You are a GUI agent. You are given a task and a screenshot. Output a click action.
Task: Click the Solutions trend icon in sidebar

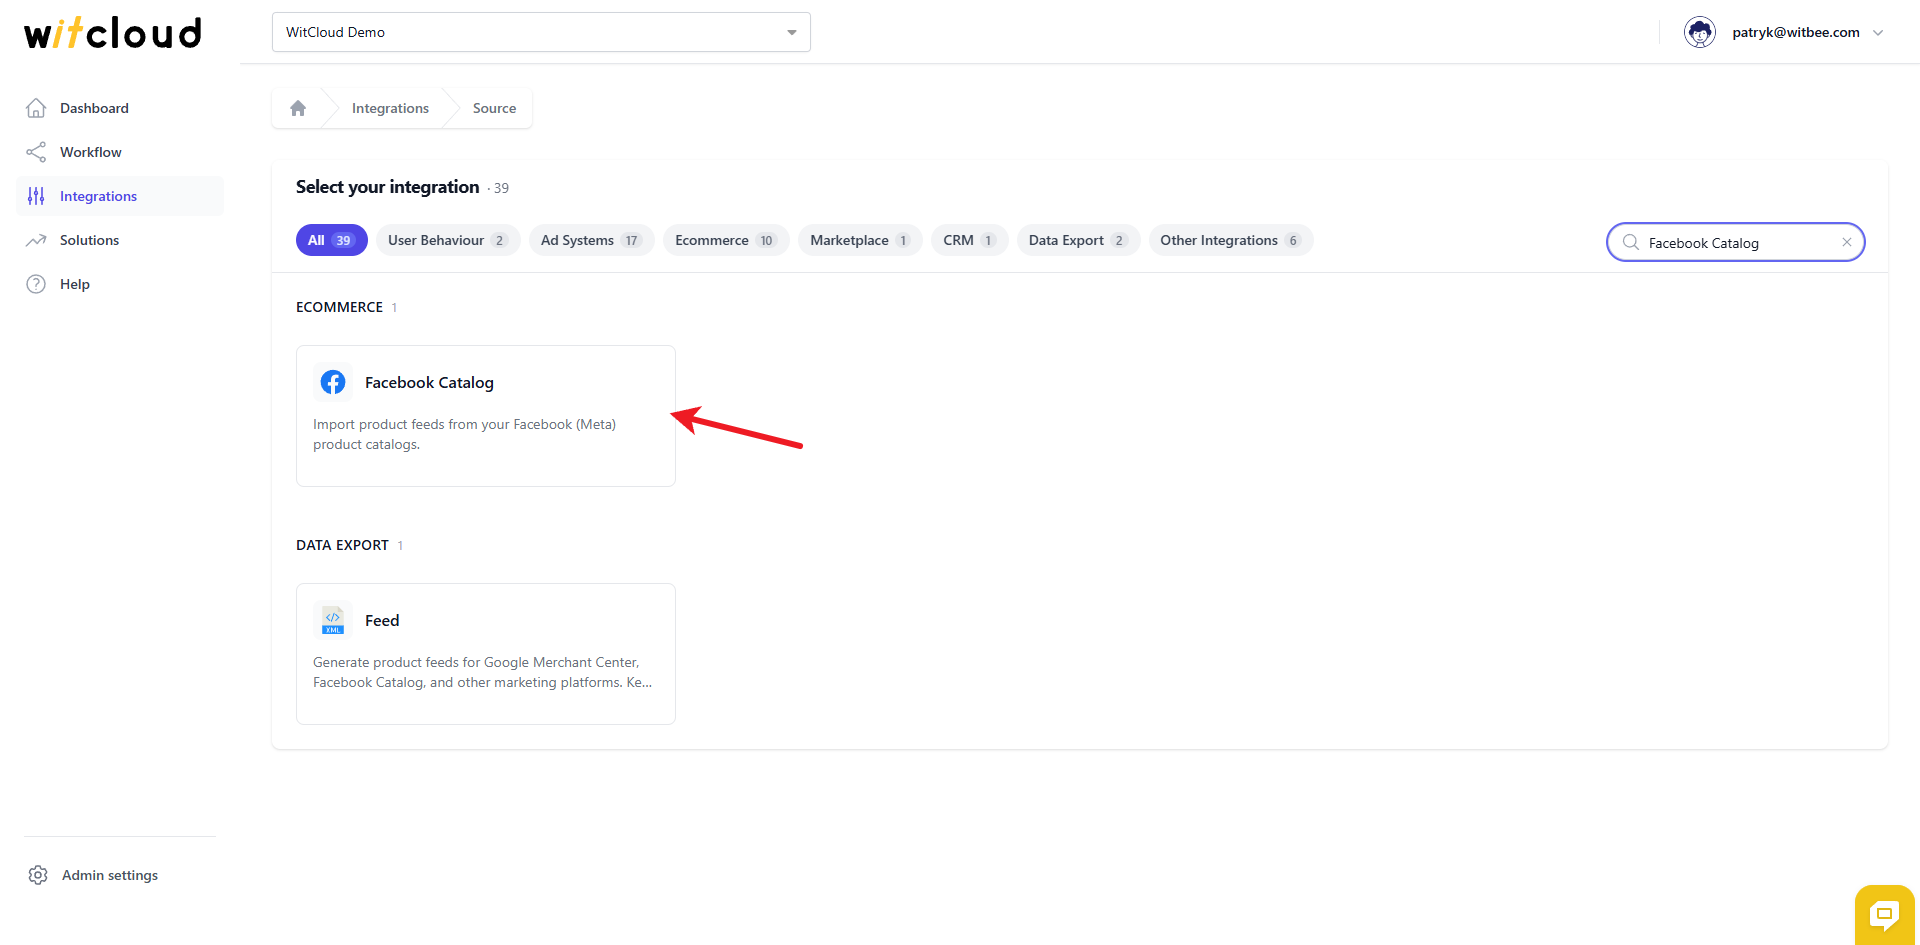point(36,240)
